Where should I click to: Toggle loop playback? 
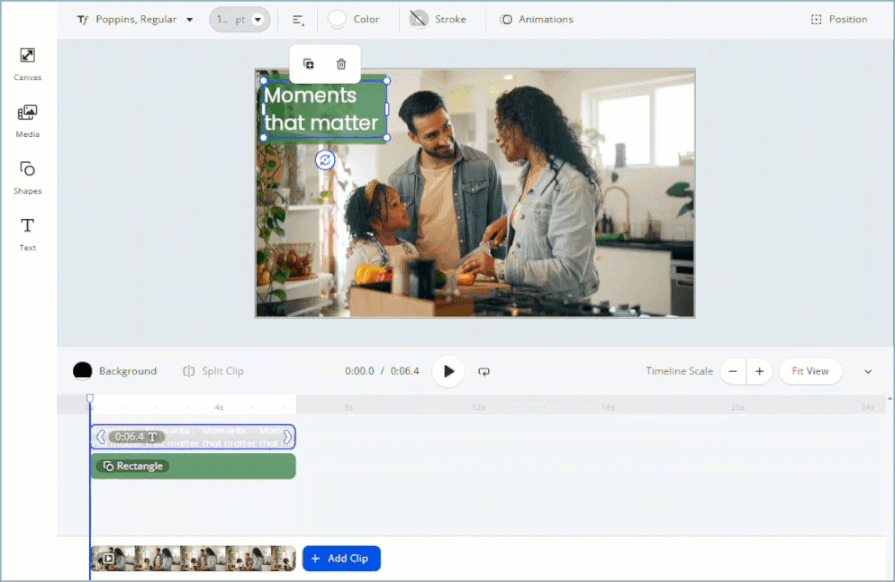[484, 371]
